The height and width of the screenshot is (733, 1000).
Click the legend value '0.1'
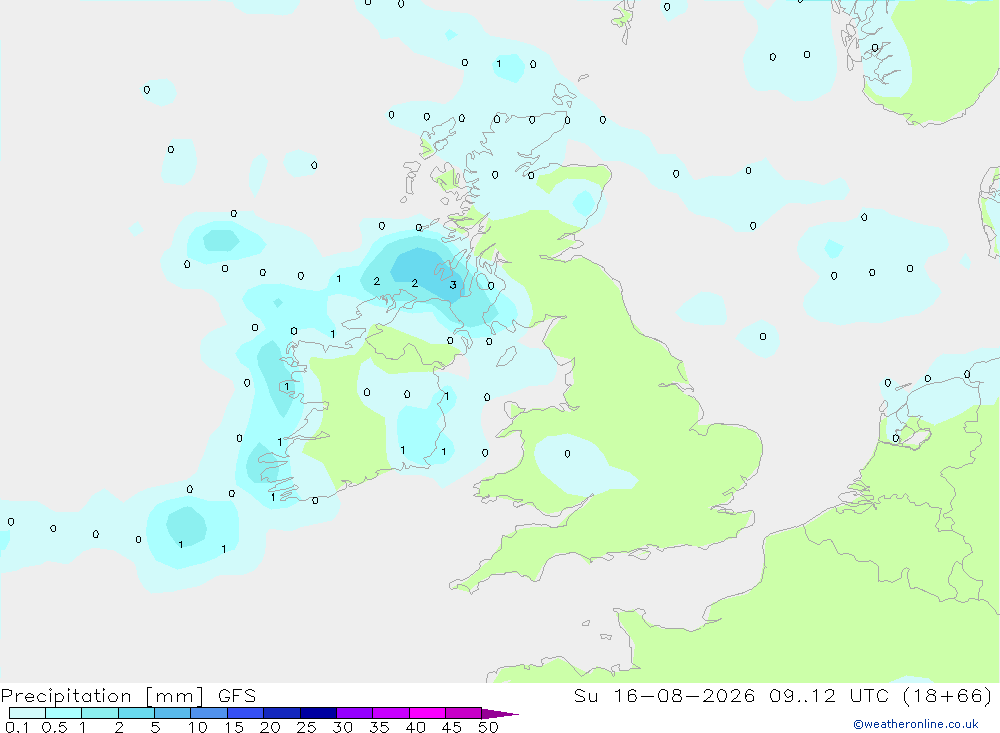(x=17, y=727)
